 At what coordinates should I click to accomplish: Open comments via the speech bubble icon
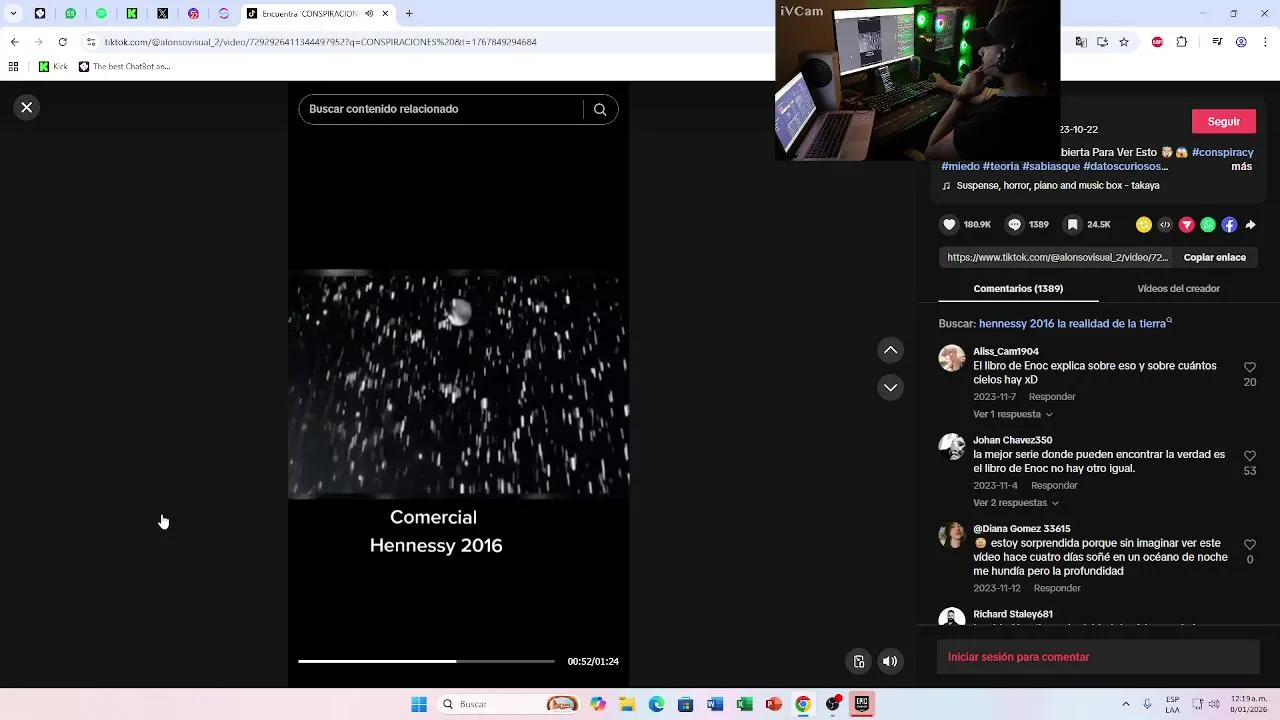pos(1014,225)
